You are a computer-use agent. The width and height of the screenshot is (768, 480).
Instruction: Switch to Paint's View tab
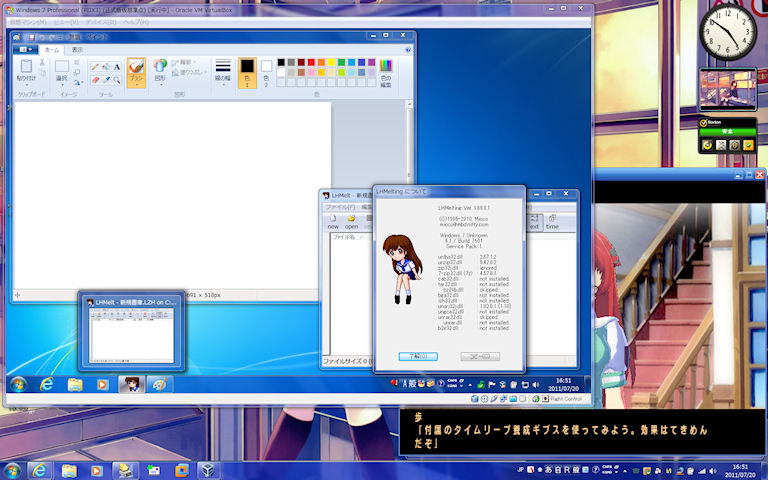coord(77,50)
